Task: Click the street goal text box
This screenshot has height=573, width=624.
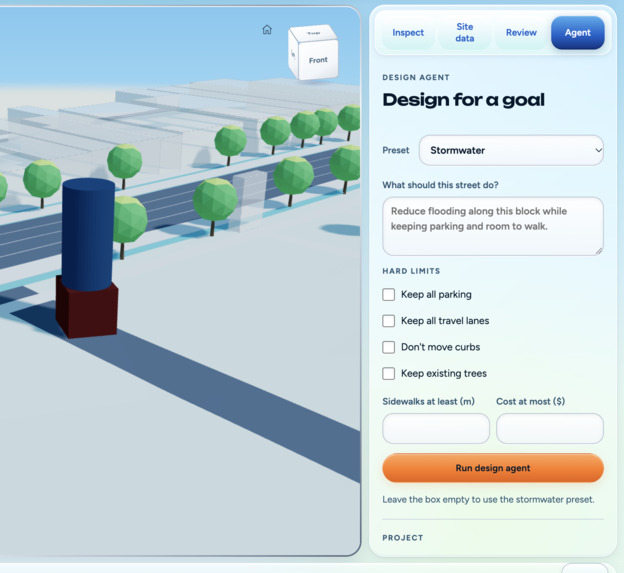Action: [493, 226]
